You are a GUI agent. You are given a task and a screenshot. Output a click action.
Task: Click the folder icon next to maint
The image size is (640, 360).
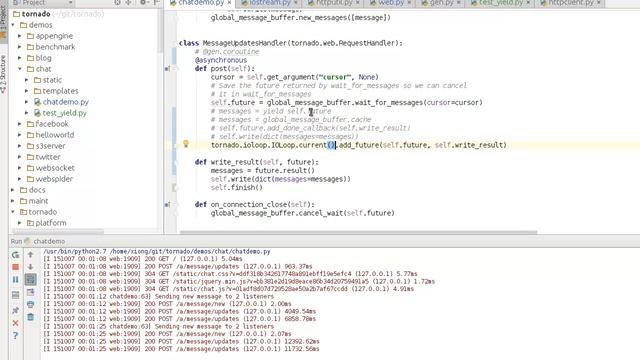[23, 201]
